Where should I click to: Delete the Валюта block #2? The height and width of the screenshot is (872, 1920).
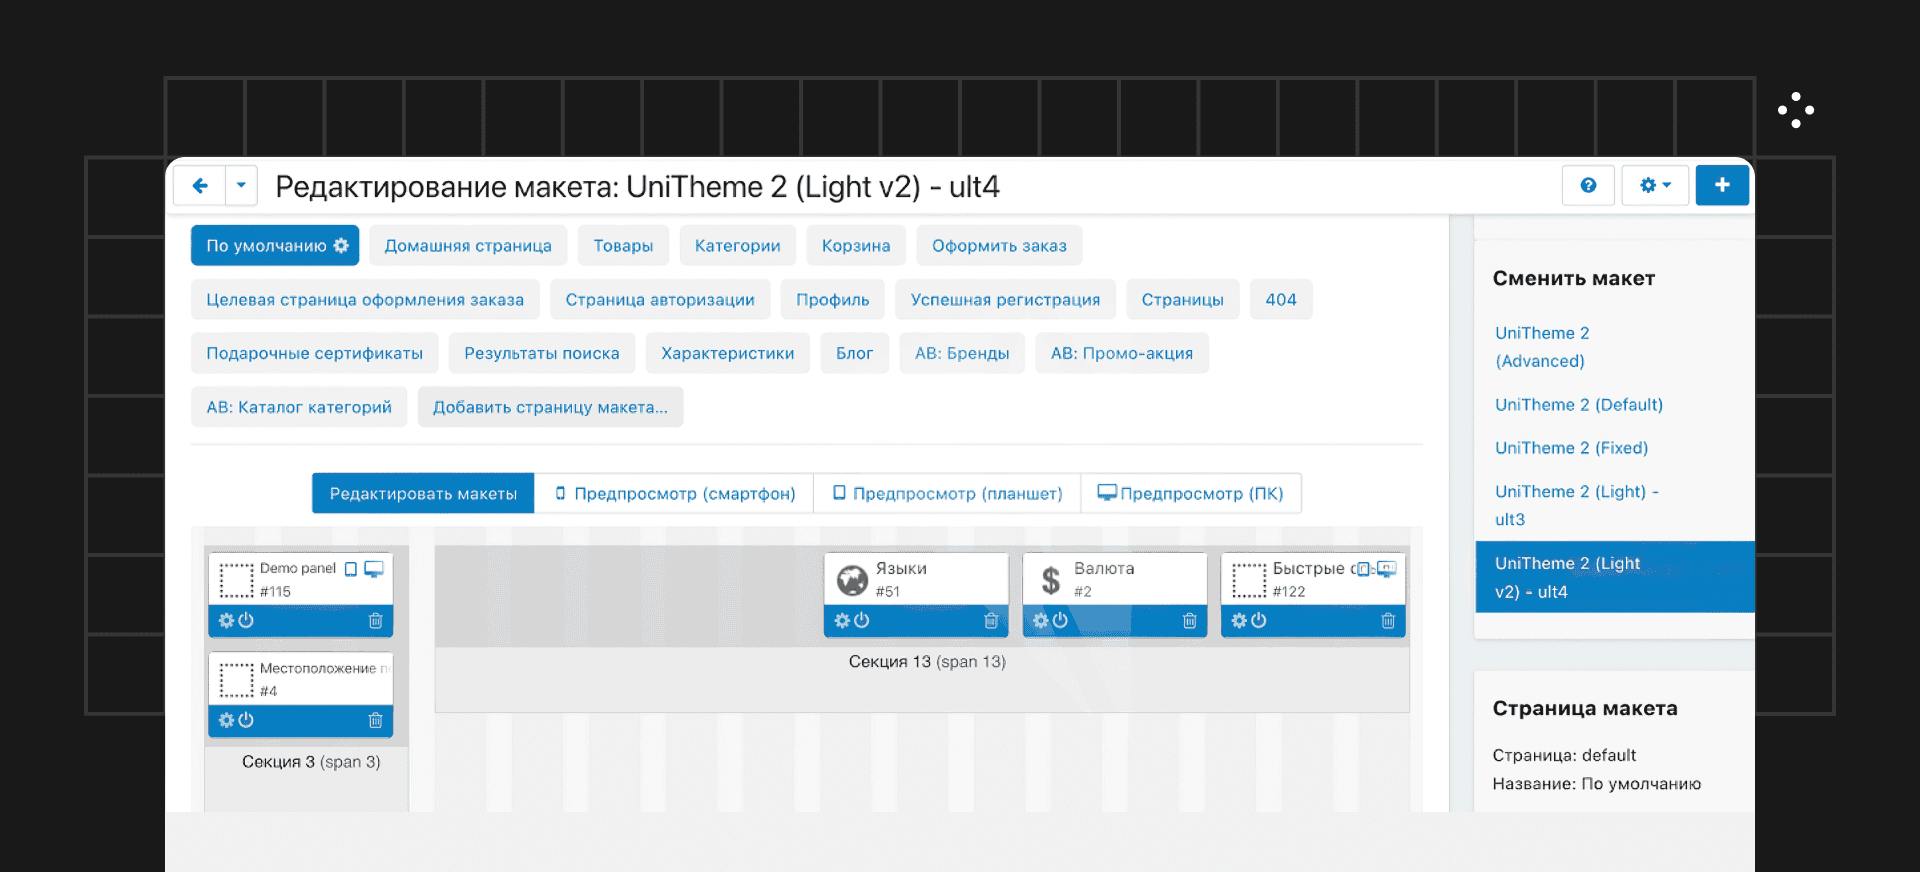[1190, 621]
